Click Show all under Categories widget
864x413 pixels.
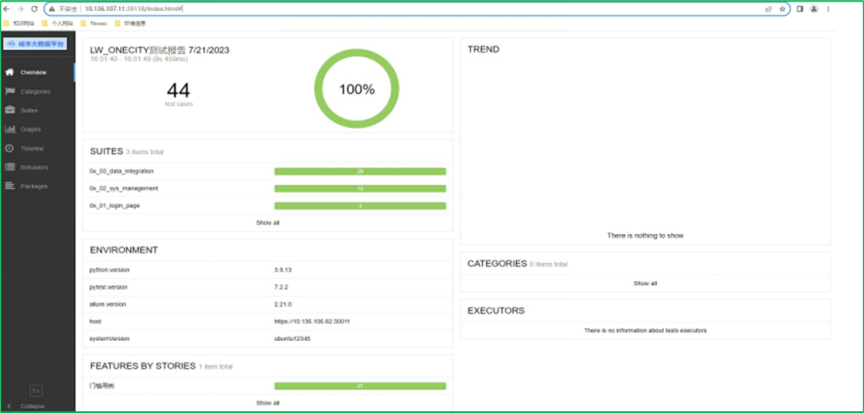tap(645, 283)
